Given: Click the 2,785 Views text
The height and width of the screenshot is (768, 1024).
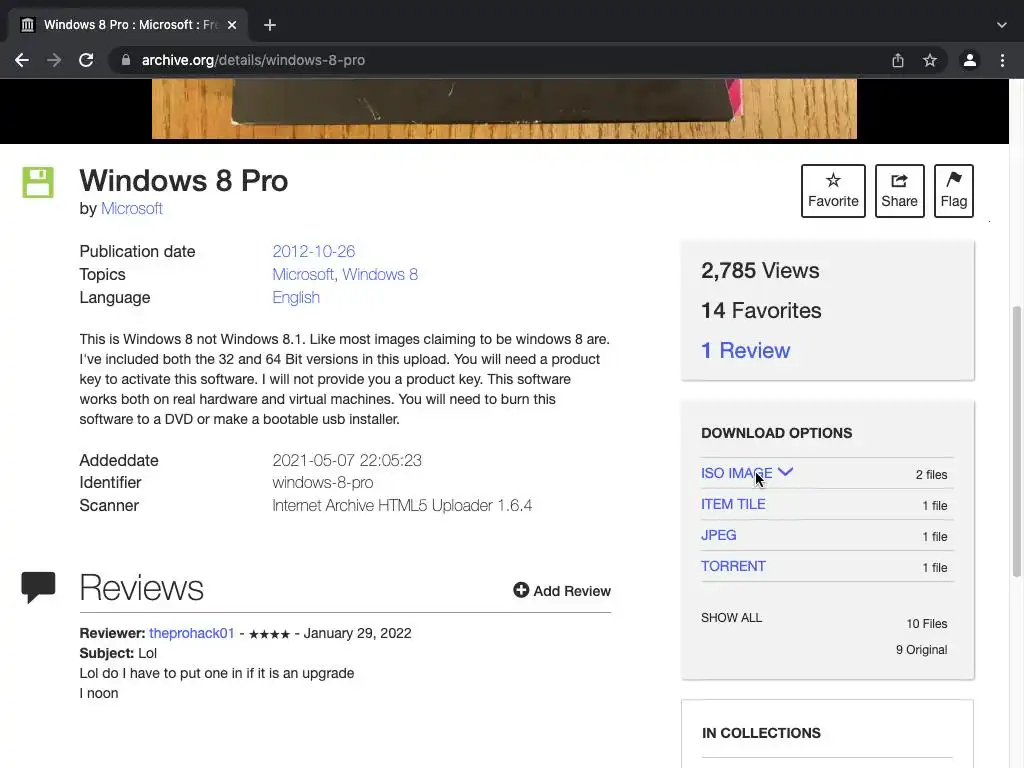Looking at the screenshot, I should pos(760,270).
